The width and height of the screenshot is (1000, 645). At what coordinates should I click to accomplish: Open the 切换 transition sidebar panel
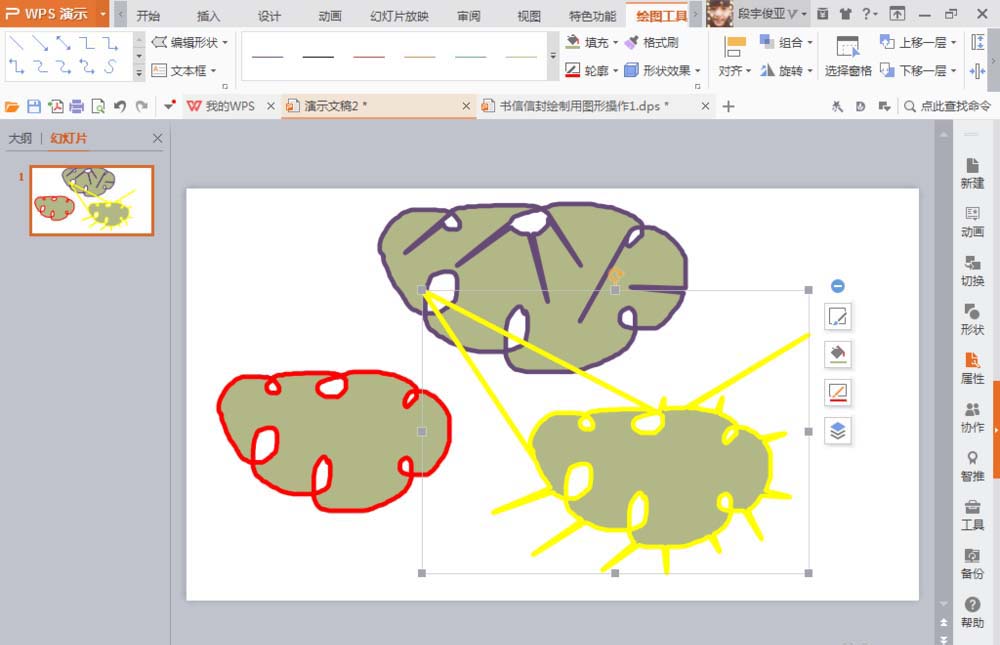[x=972, y=271]
